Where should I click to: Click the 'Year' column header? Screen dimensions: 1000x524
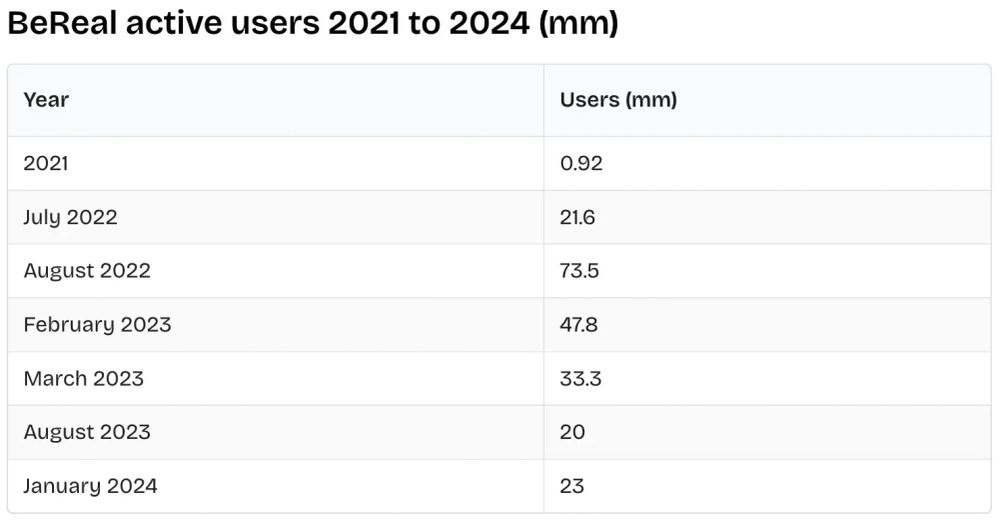(46, 100)
